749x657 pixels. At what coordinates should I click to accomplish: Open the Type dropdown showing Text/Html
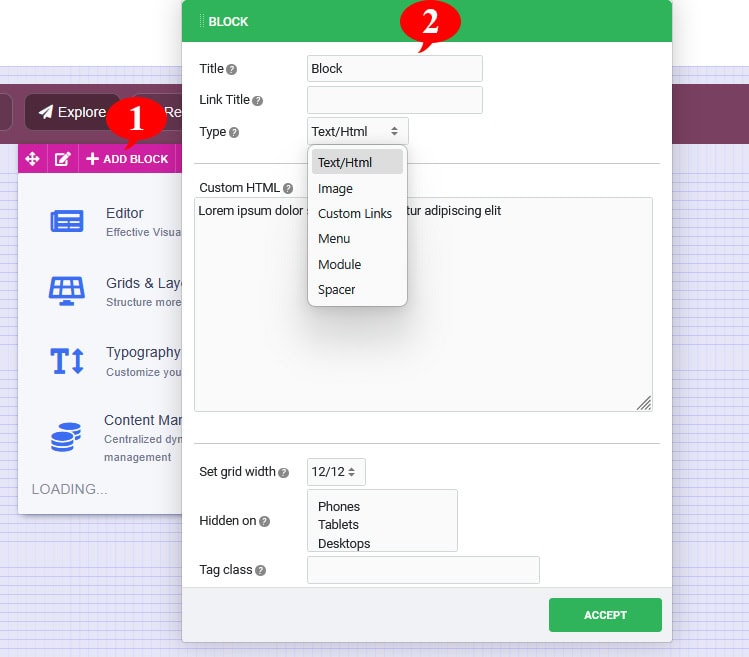click(x=358, y=131)
